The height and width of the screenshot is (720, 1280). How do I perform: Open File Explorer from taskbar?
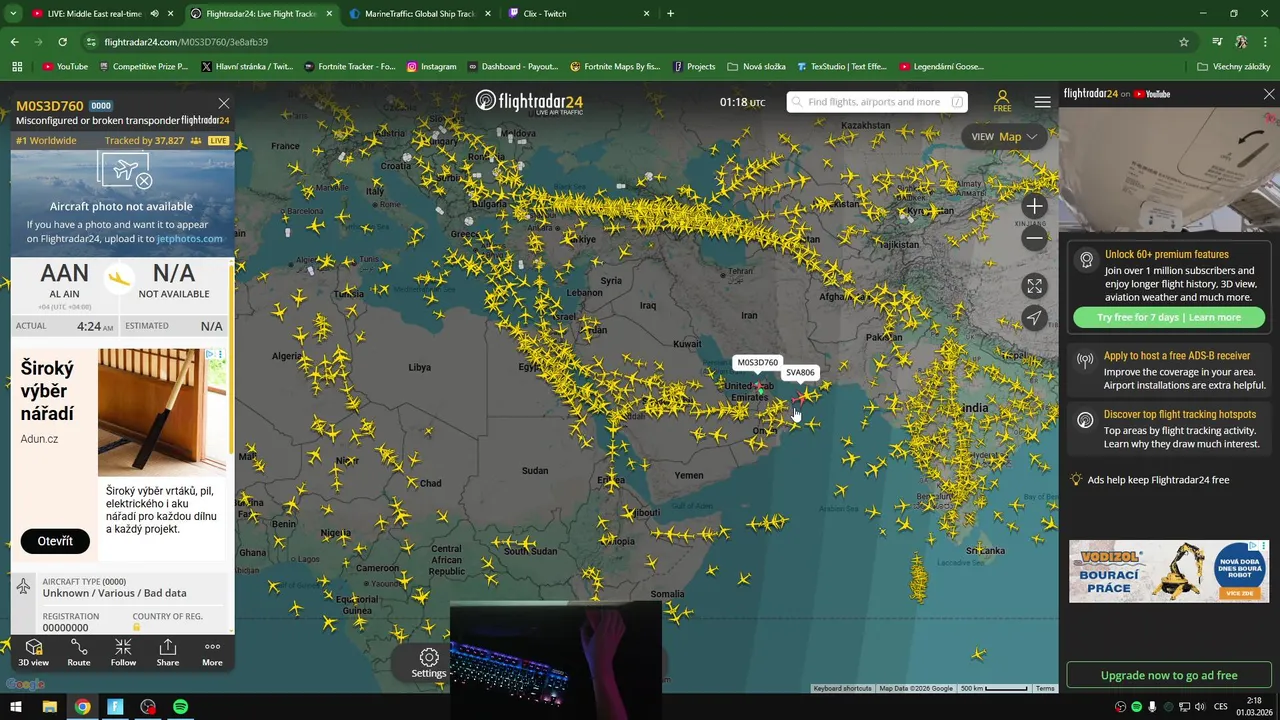49,707
